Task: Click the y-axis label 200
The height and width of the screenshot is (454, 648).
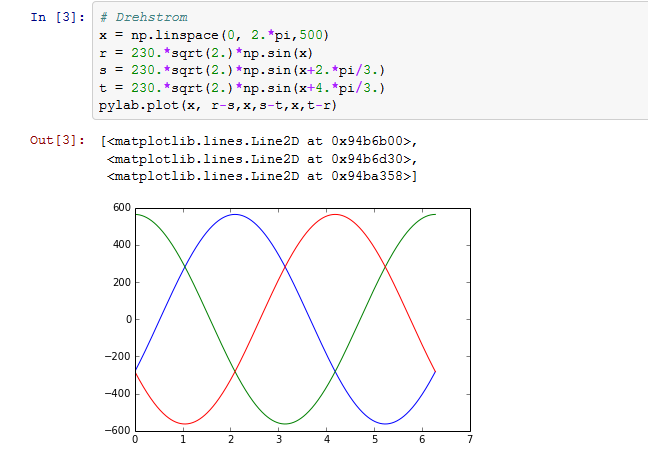Action: click(x=122, y=282)
